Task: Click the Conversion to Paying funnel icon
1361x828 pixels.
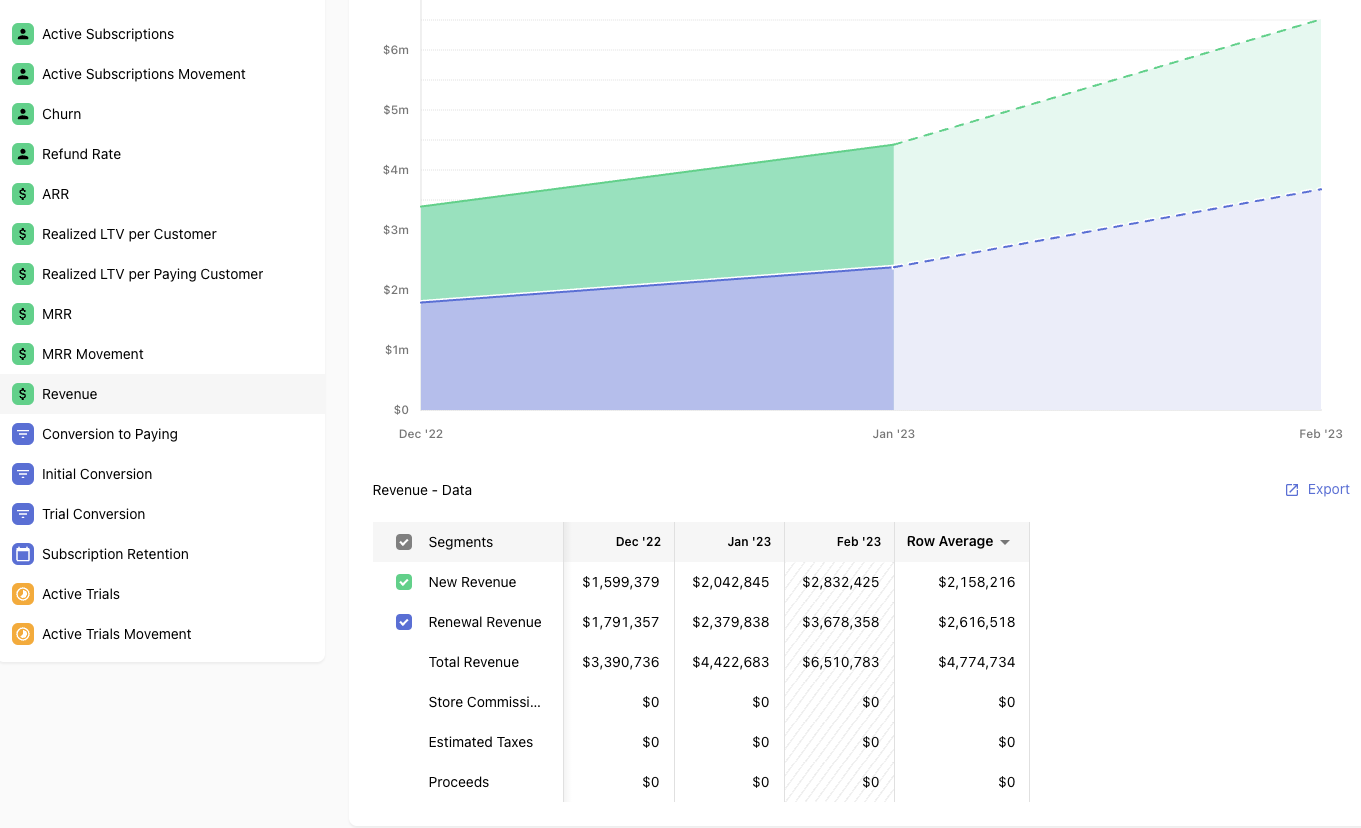Action: point(23,434)
